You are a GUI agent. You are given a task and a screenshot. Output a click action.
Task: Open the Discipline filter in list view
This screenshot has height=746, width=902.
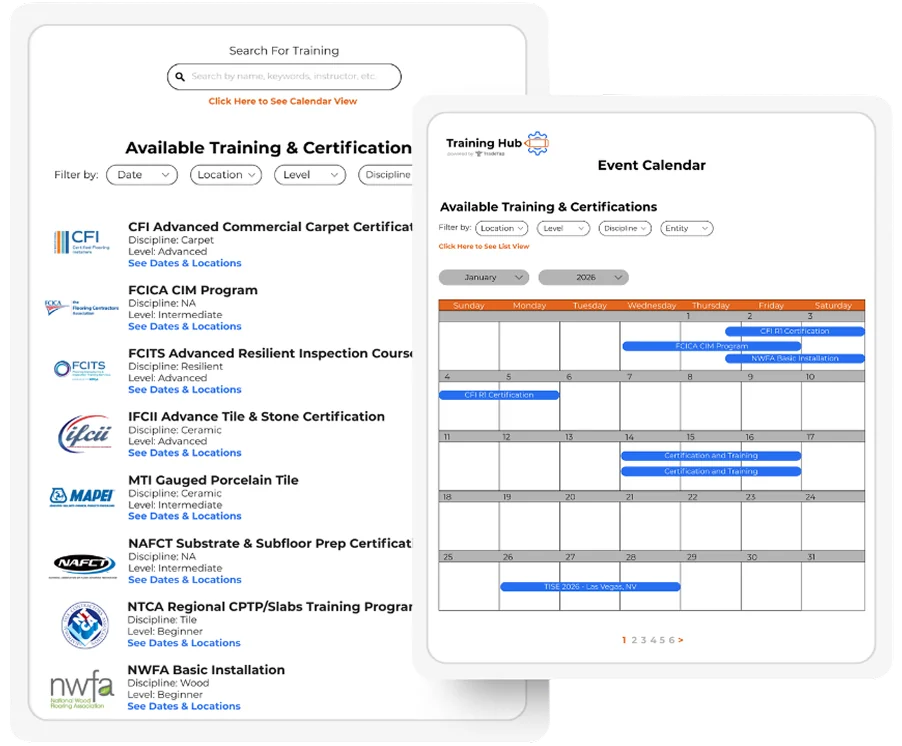click(x=385, y=175)
